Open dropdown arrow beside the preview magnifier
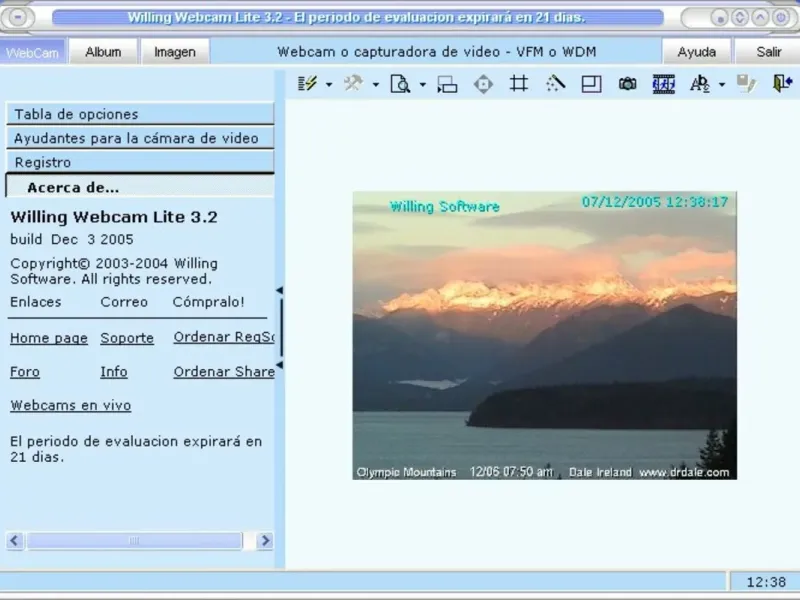The height and width of the screenshot is (600, 800). 422,85
